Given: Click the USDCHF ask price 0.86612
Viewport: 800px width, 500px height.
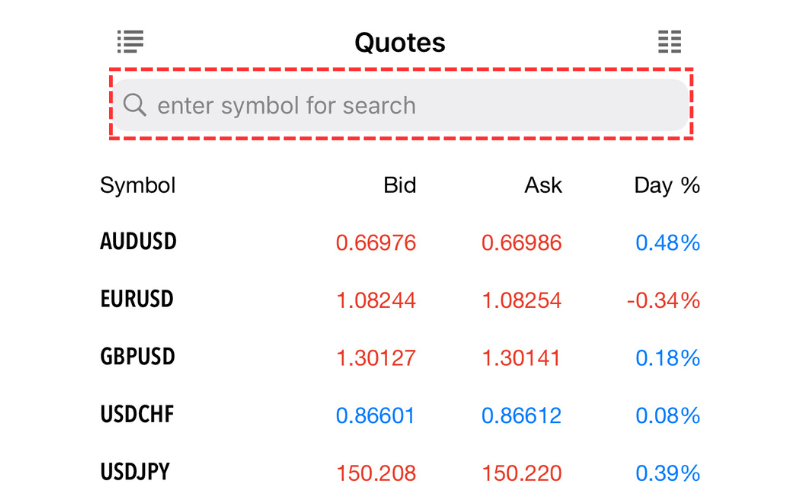Looking at the screenshot, I should point(521,415).
